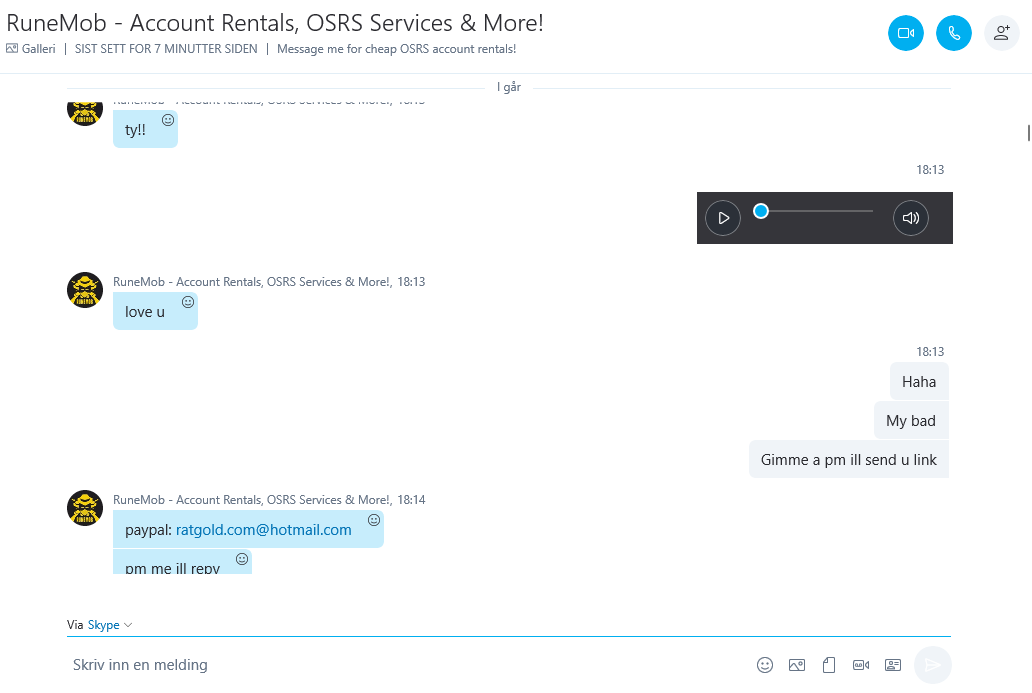
Task: Click the "My bad" message bubble
Action: (x=911, y=421)
